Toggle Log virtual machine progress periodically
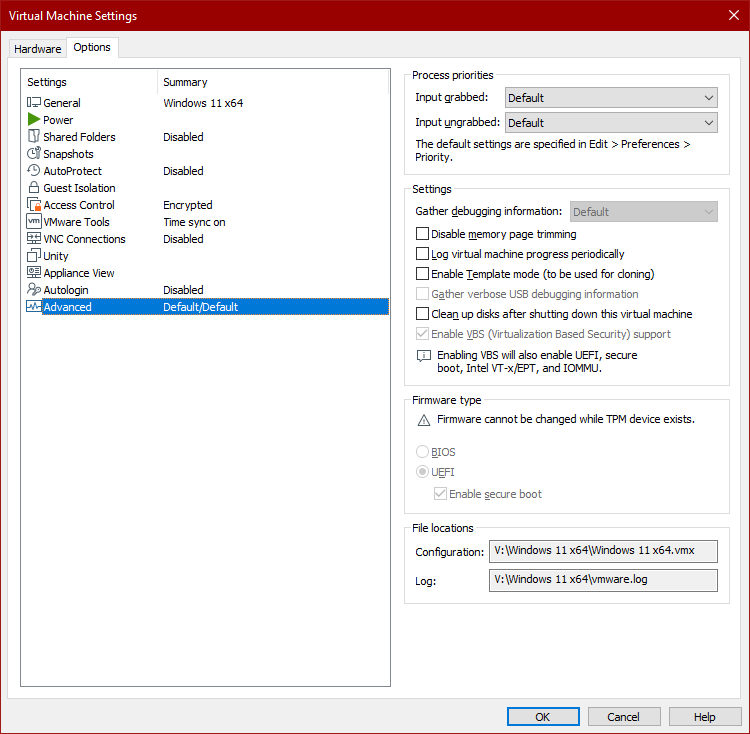 click(x=422, y=254)
